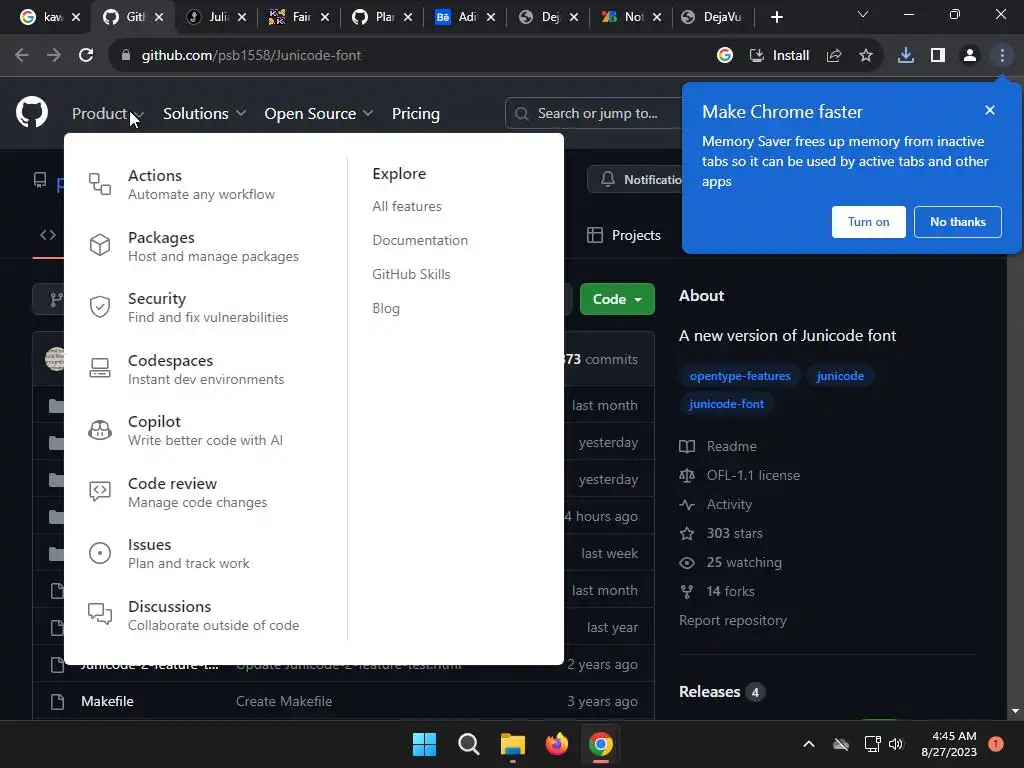Open Documentation link
Image resolution: width=1024 pixels, height=768 pixels.
tap(420, 240)
